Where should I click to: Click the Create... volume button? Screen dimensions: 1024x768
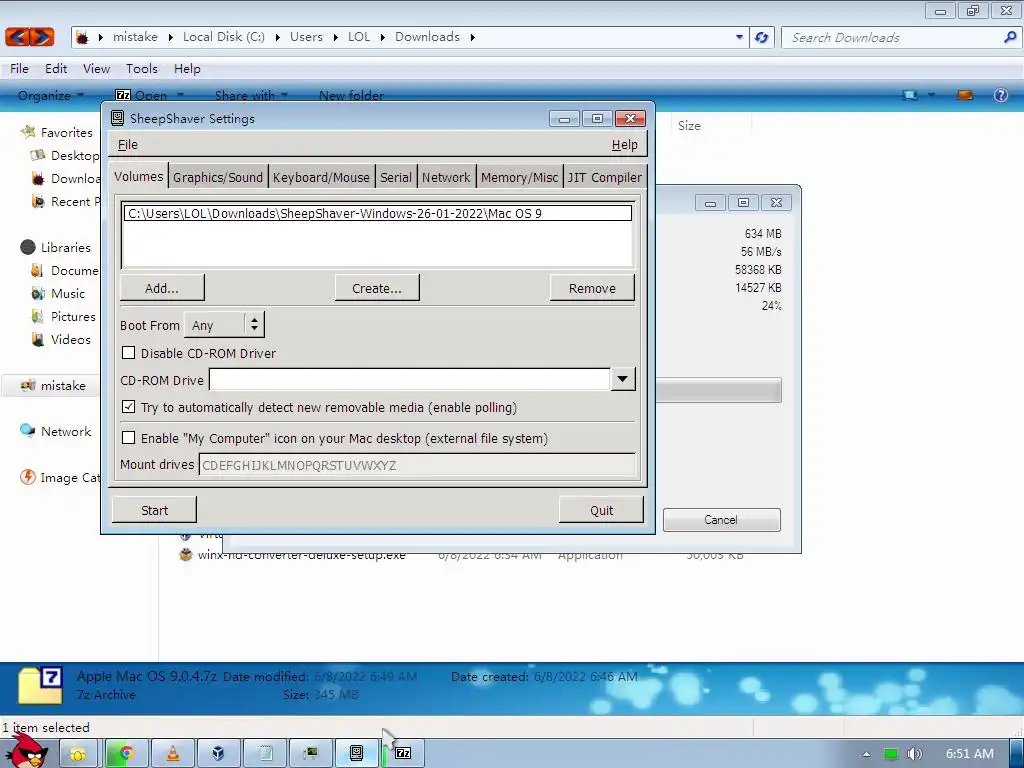377,288
